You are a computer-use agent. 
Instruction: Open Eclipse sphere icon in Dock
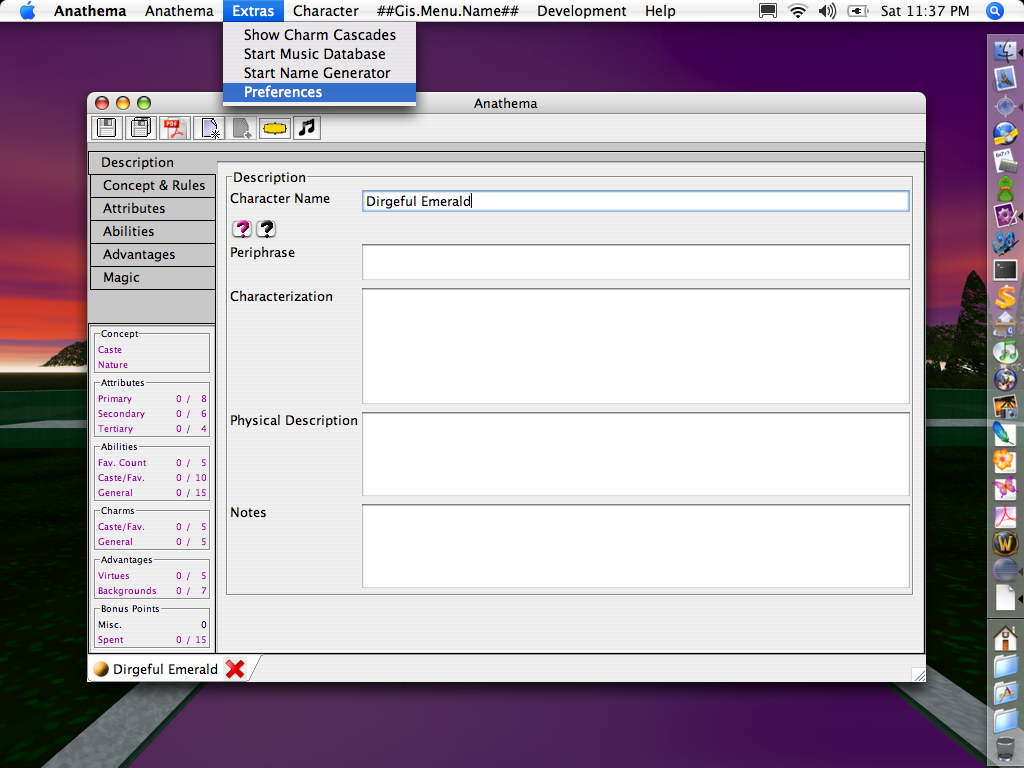[1006, 570]
